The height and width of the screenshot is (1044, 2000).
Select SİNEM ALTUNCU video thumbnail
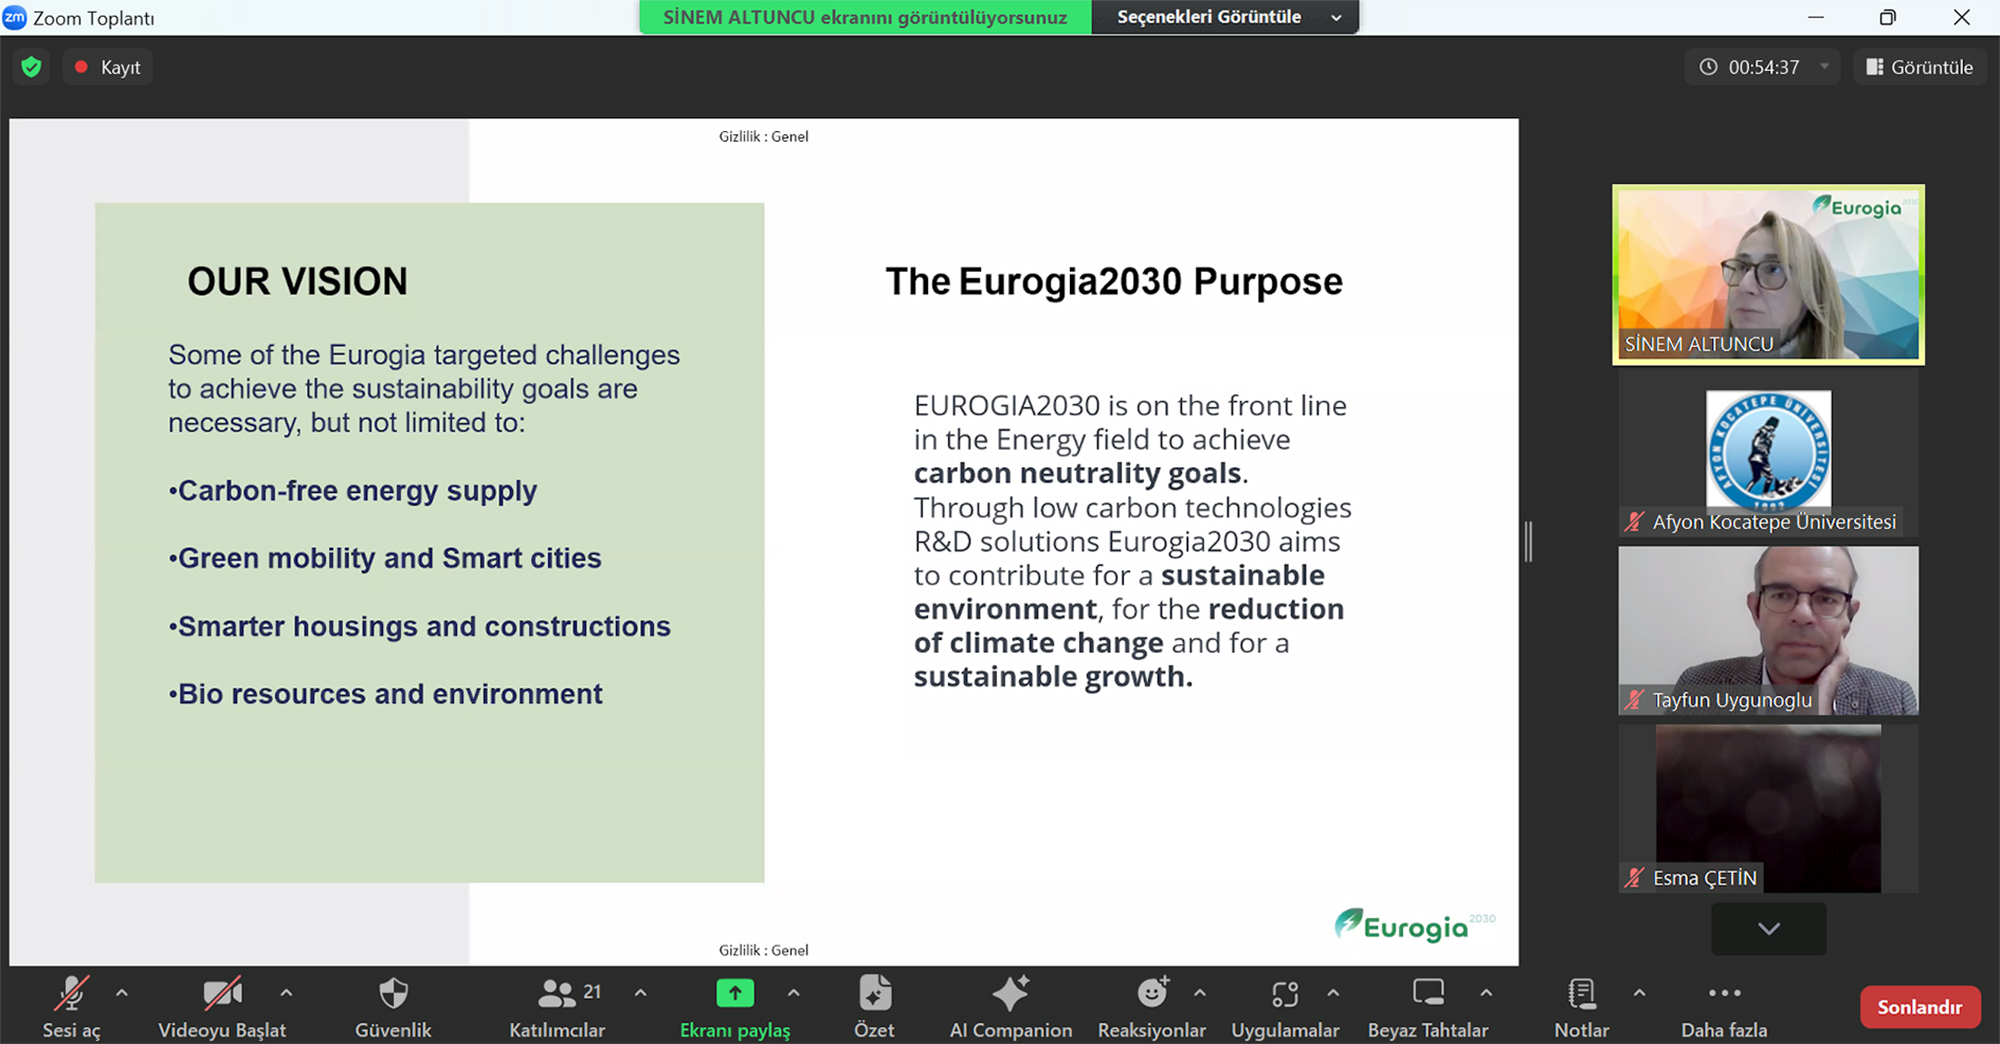pyautogui.click(x=1768, y=274)
